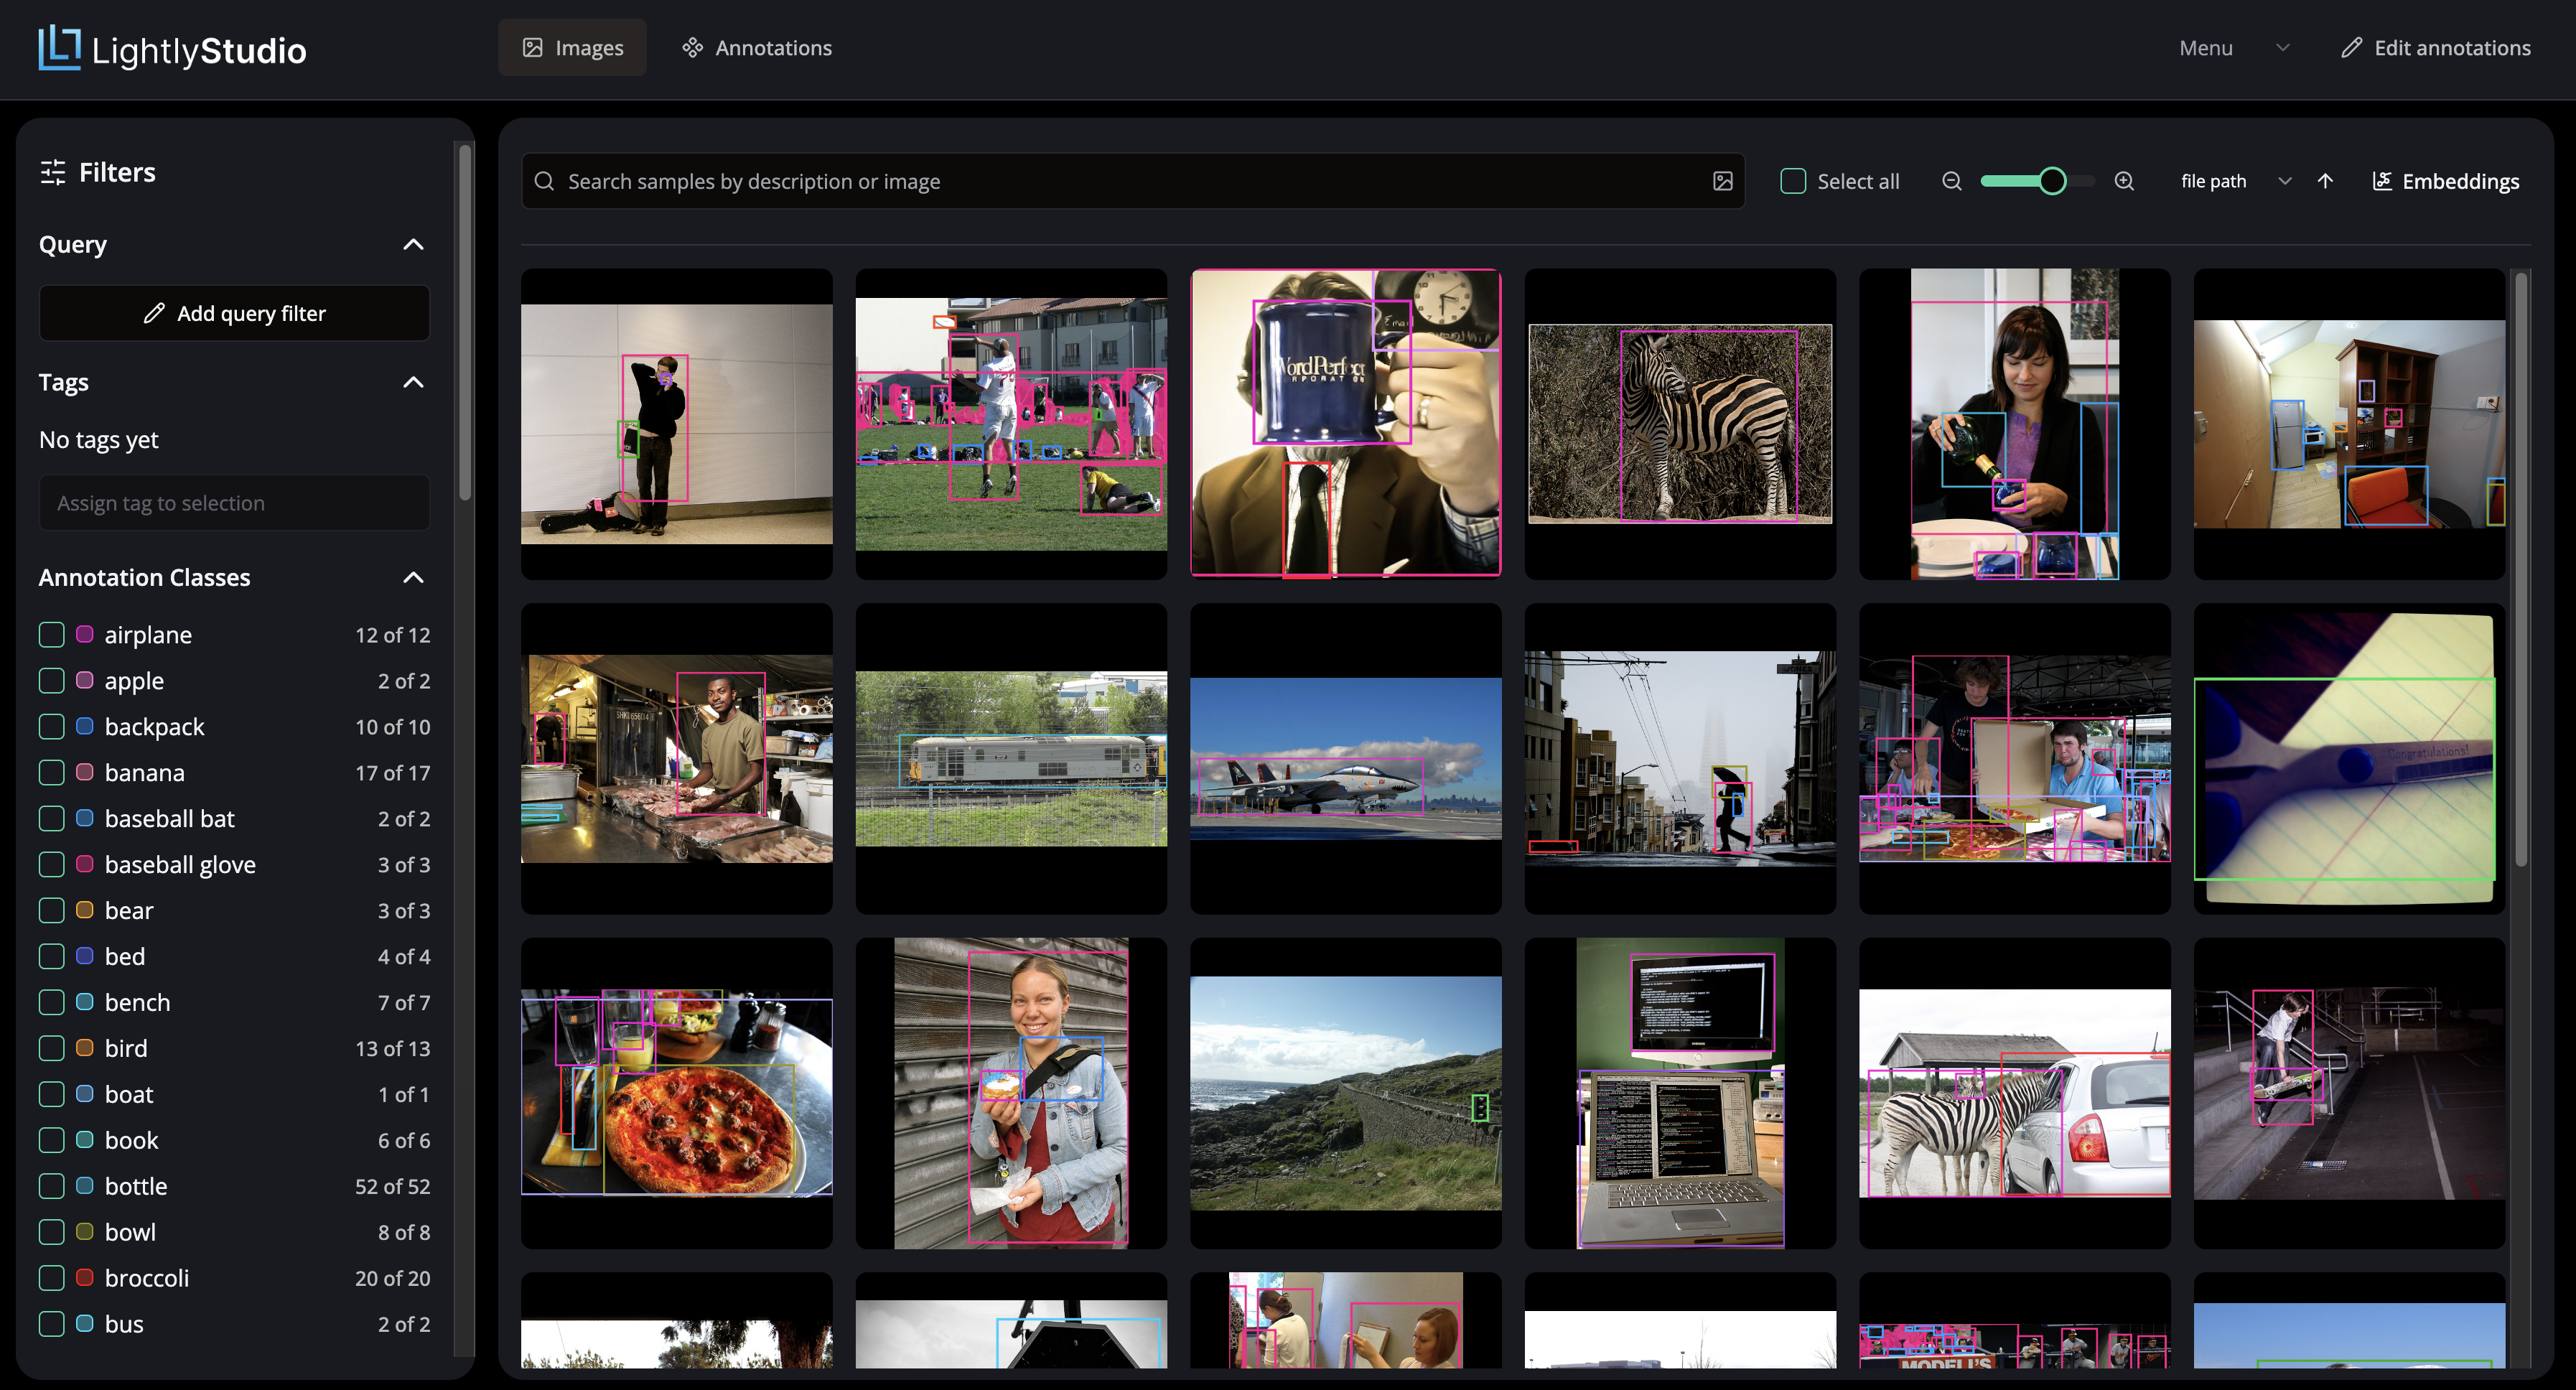This screenshot has height=1390, width=2576.
Task: Check the bottle class checkbox
Action: pos(52,1186)
